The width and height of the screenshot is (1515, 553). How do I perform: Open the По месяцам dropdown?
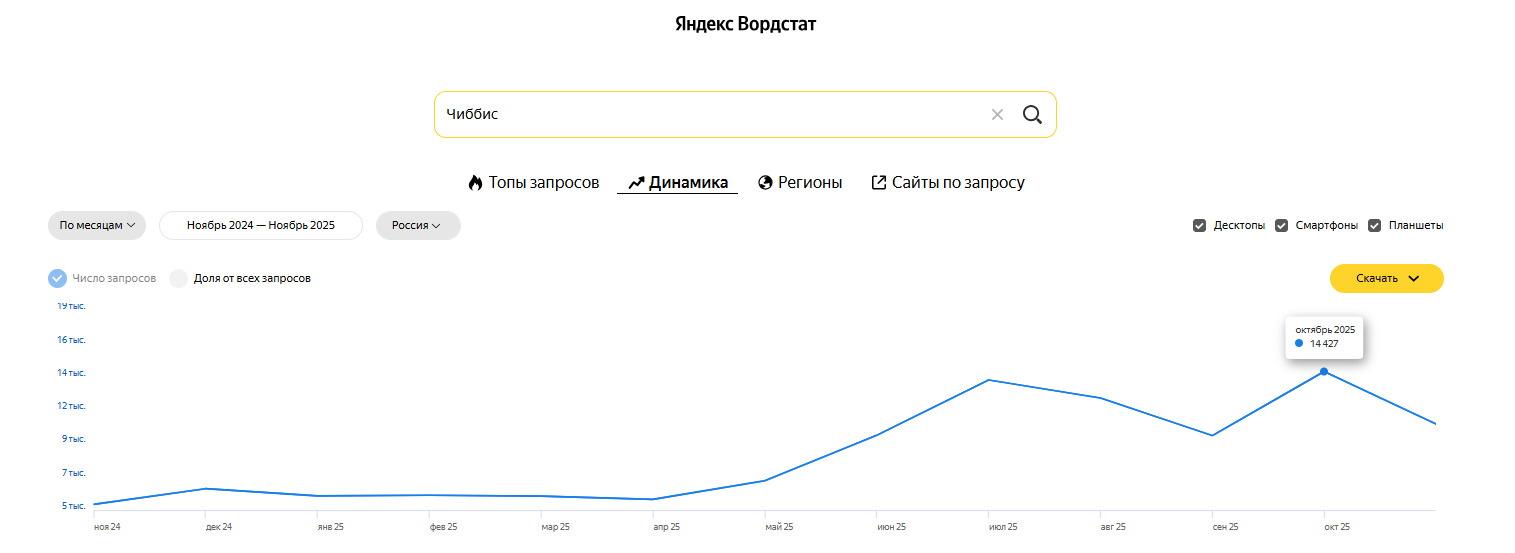[x=97, y=226]
